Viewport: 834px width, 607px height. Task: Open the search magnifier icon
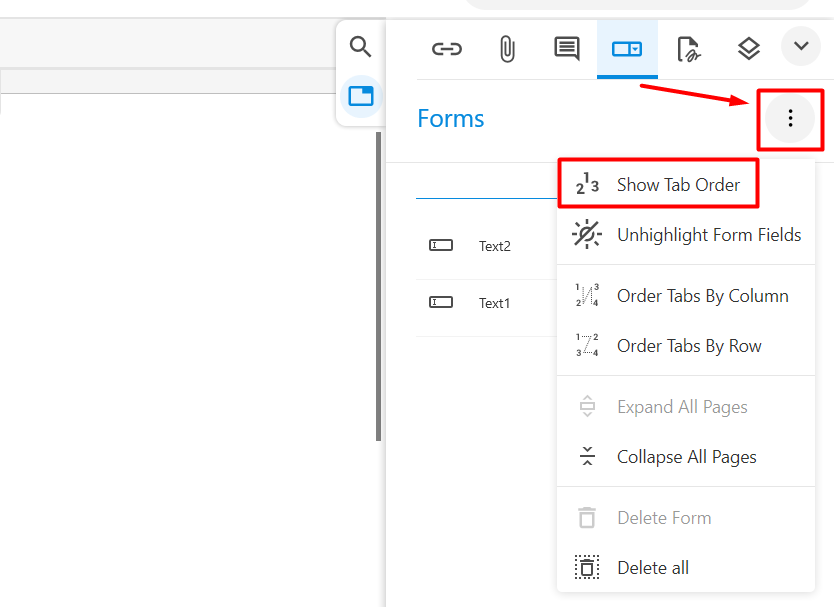pyautogui.click(x=360, y=47)
